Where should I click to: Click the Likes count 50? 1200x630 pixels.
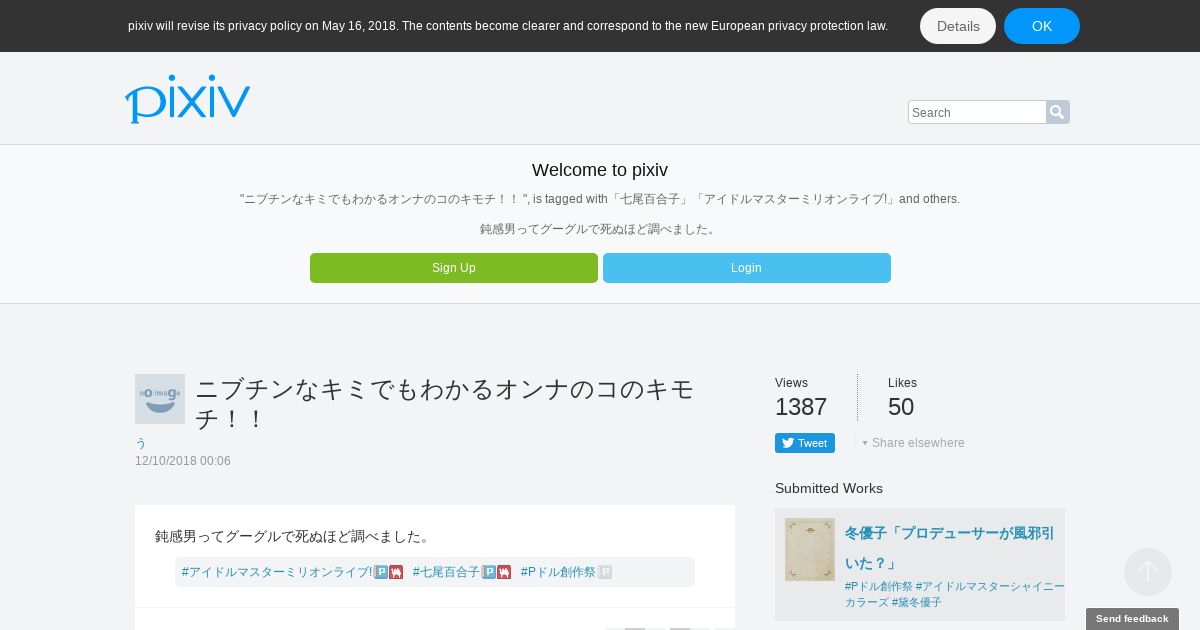tap(901, 407)
